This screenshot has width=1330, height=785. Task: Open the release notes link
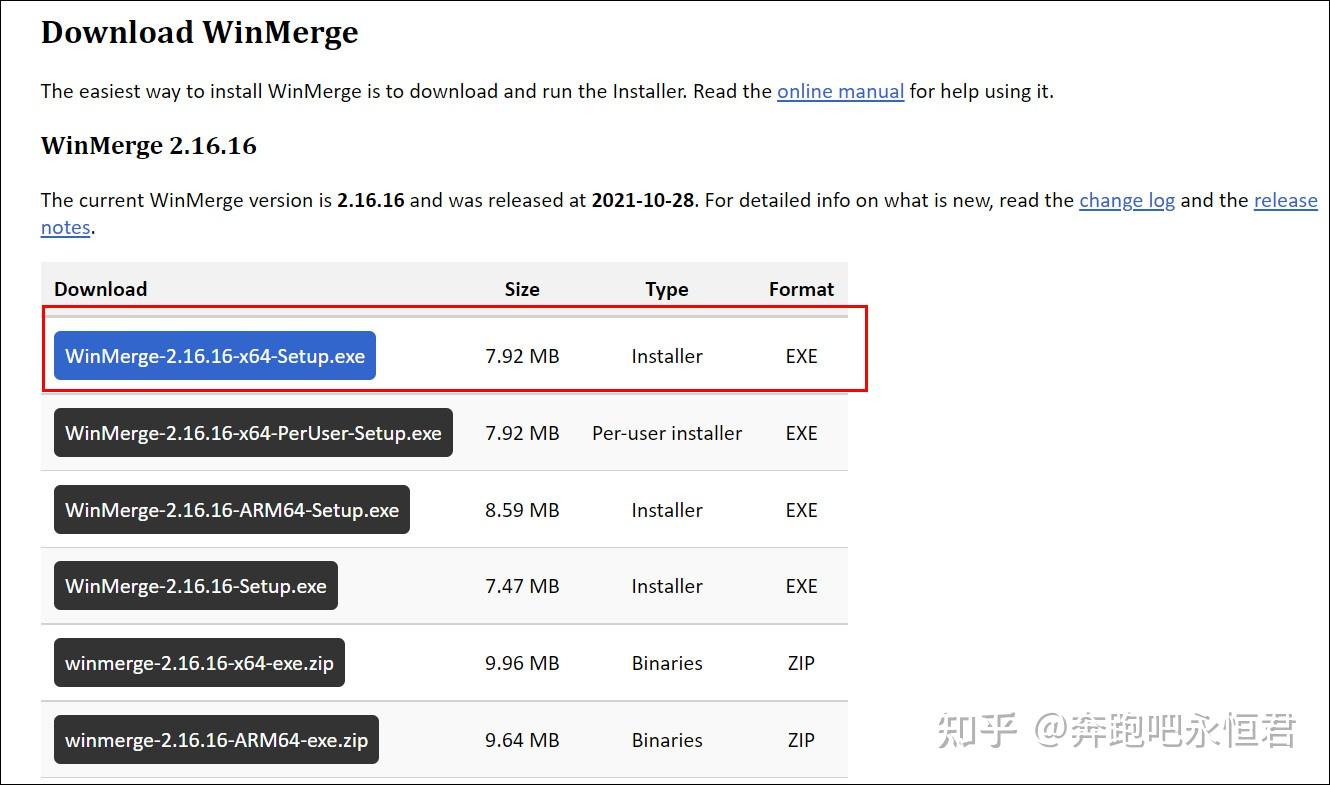(x=1285, y=200)
